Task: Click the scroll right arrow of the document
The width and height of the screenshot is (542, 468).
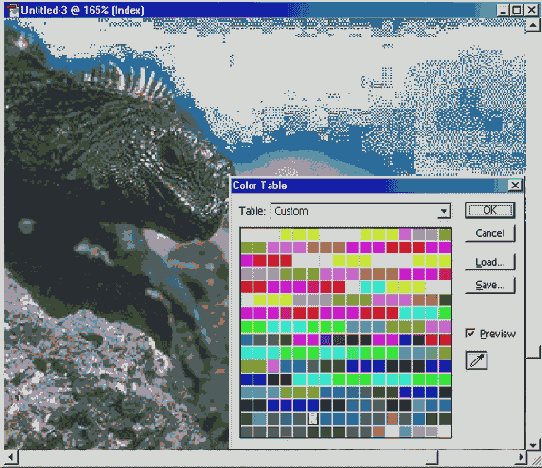Action: point(520,457)
